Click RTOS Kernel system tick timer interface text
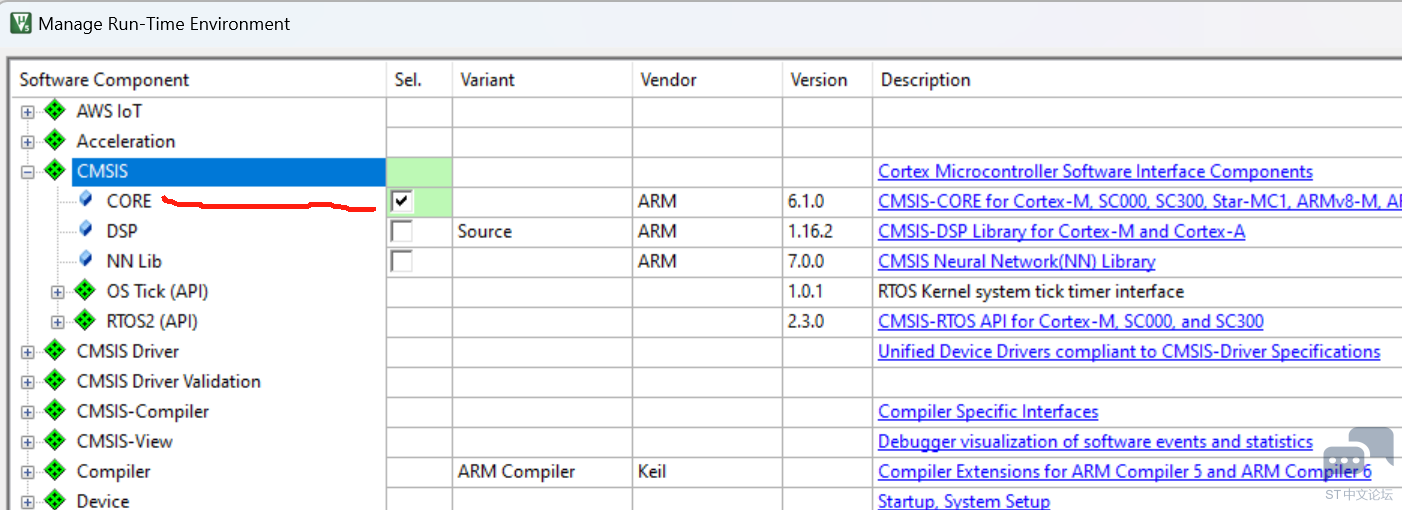The height and width of the screenshot is (510, 1402). point(1031,291)
